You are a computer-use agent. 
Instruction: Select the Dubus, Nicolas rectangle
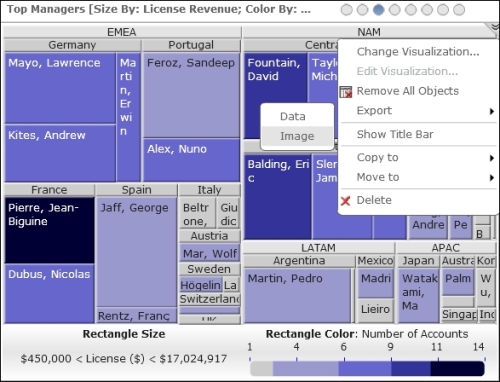coord(49,294)
